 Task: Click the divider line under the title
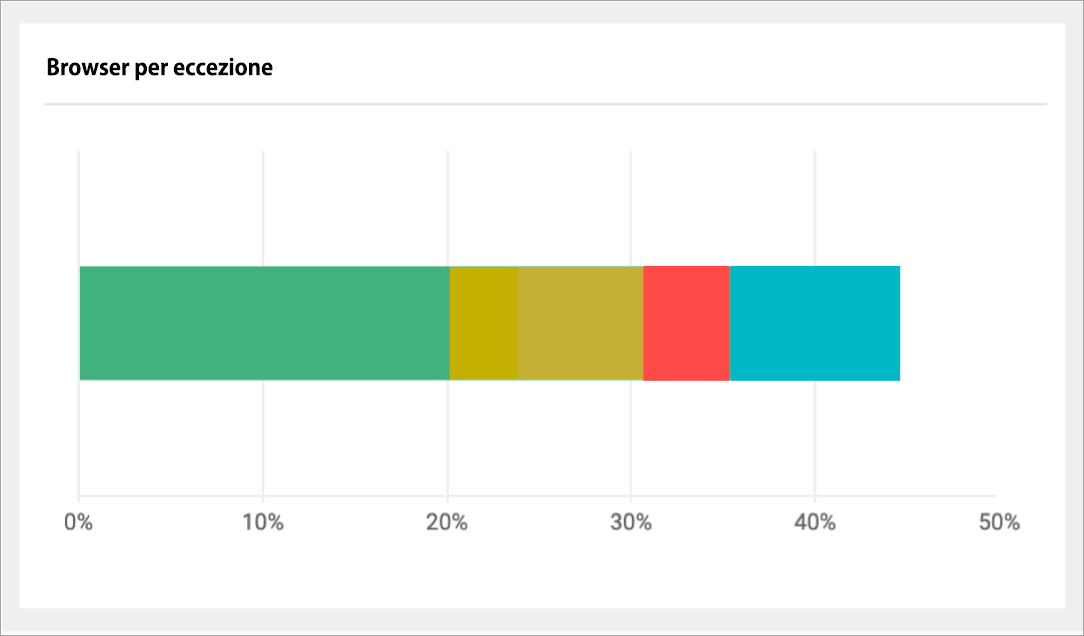click(545, 104)
